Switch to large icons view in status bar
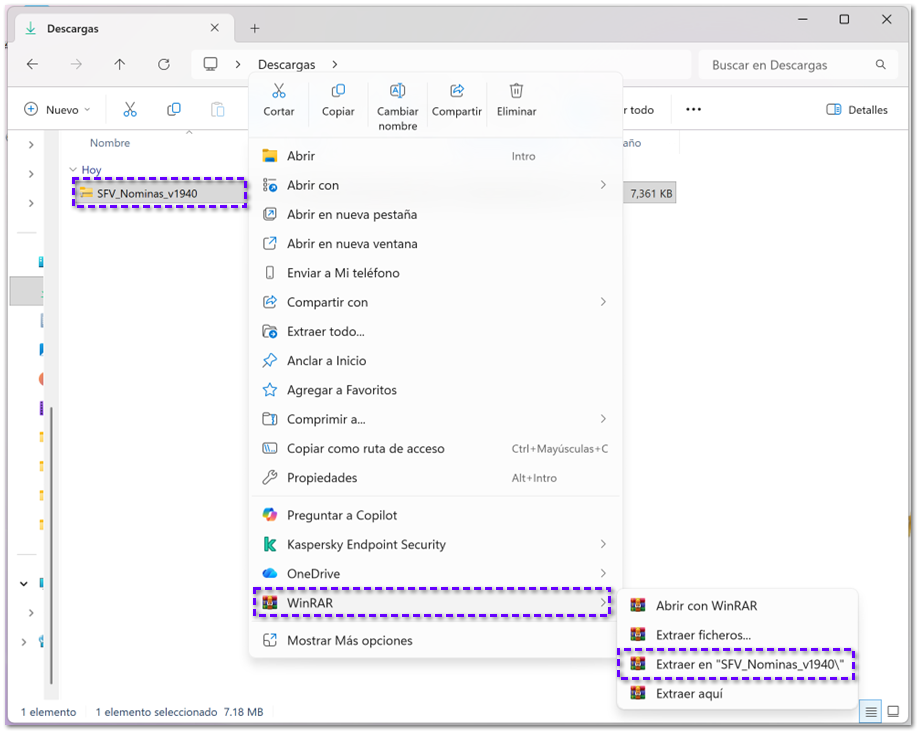The image size is (920, 734). click(x=893, y=712)
